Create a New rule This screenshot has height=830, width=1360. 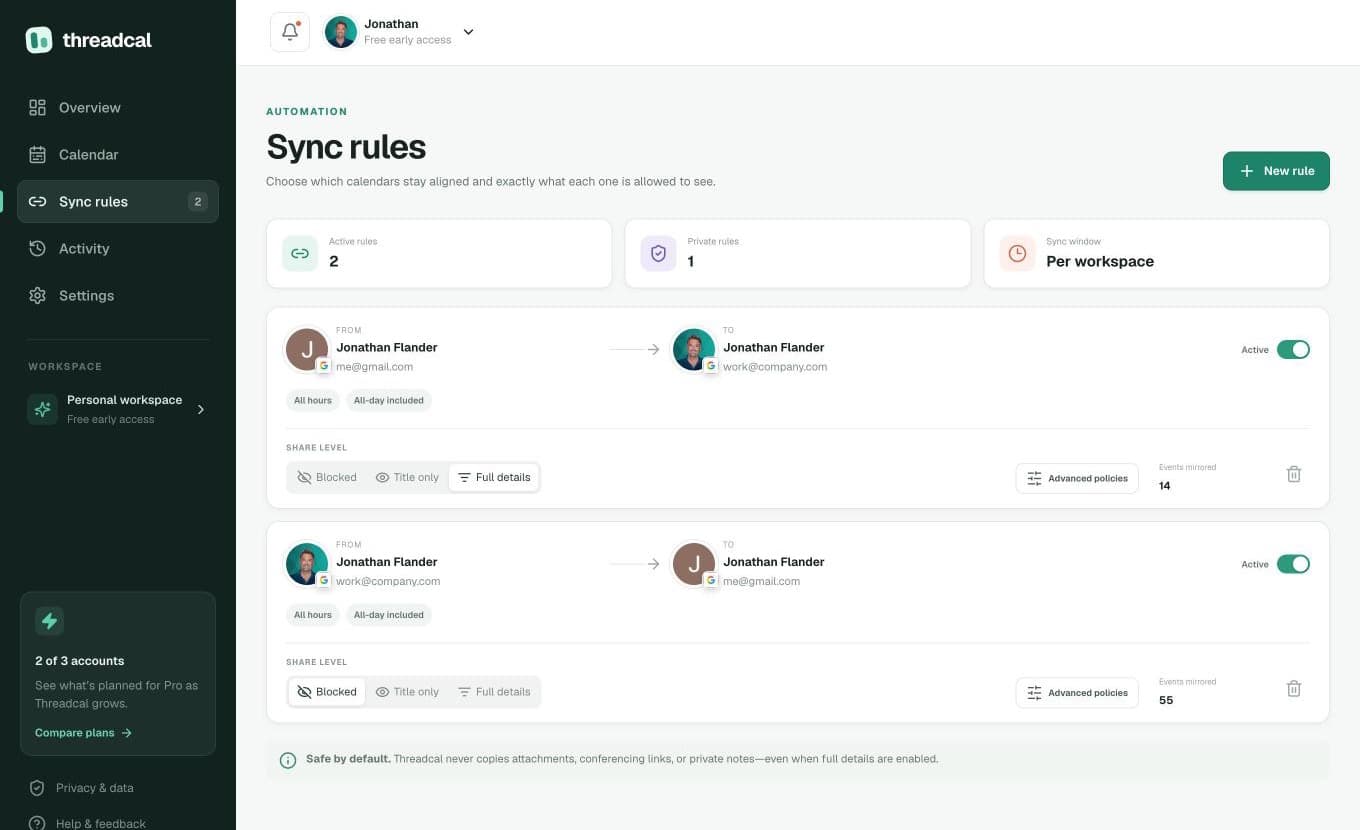(1276, 171)
